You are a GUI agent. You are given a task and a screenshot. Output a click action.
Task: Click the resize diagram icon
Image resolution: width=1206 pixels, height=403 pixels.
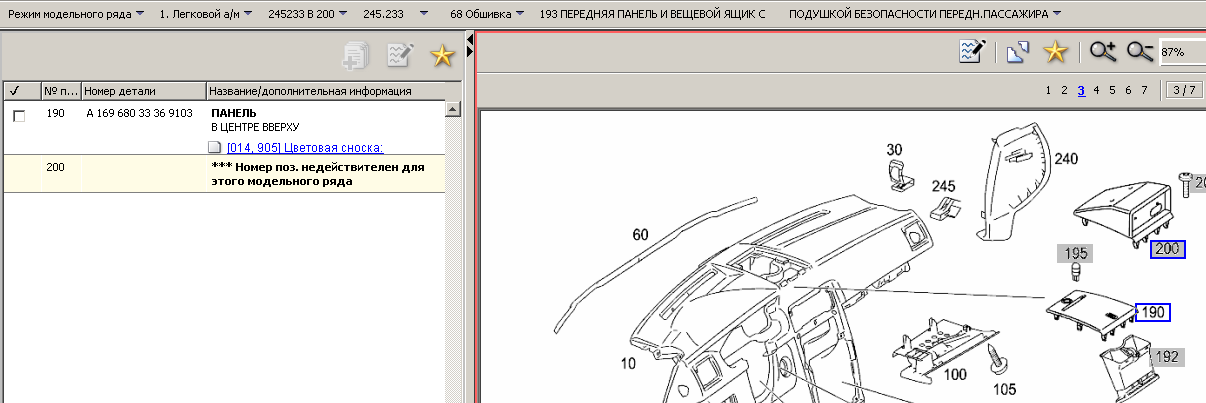1017,52
